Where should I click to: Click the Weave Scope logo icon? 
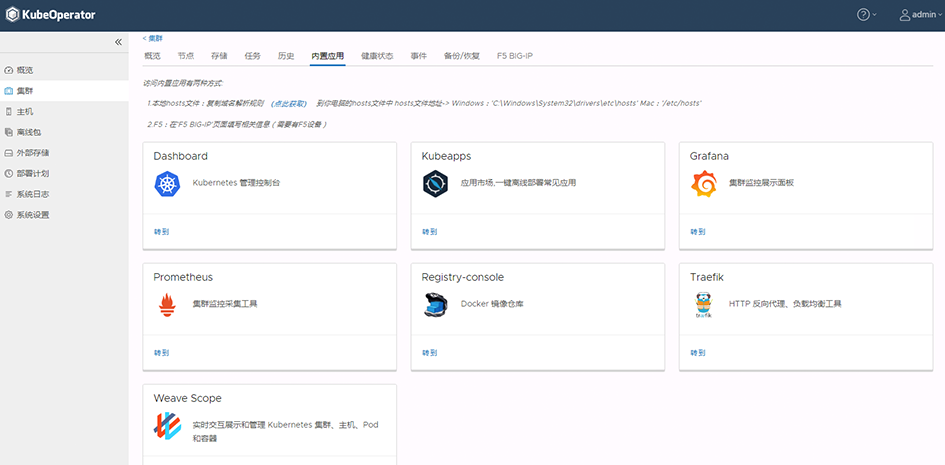coord(168,425)
